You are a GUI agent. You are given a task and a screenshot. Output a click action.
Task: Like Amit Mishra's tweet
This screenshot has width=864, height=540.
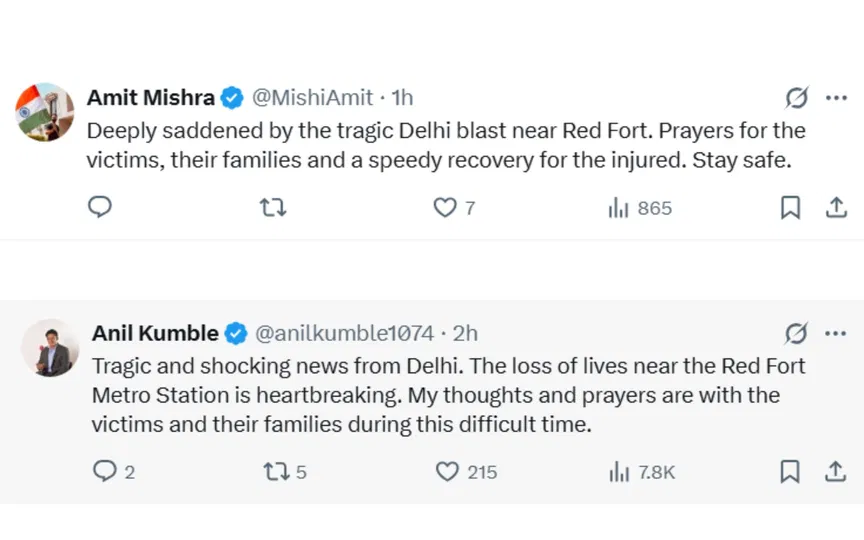pos(445,208)
